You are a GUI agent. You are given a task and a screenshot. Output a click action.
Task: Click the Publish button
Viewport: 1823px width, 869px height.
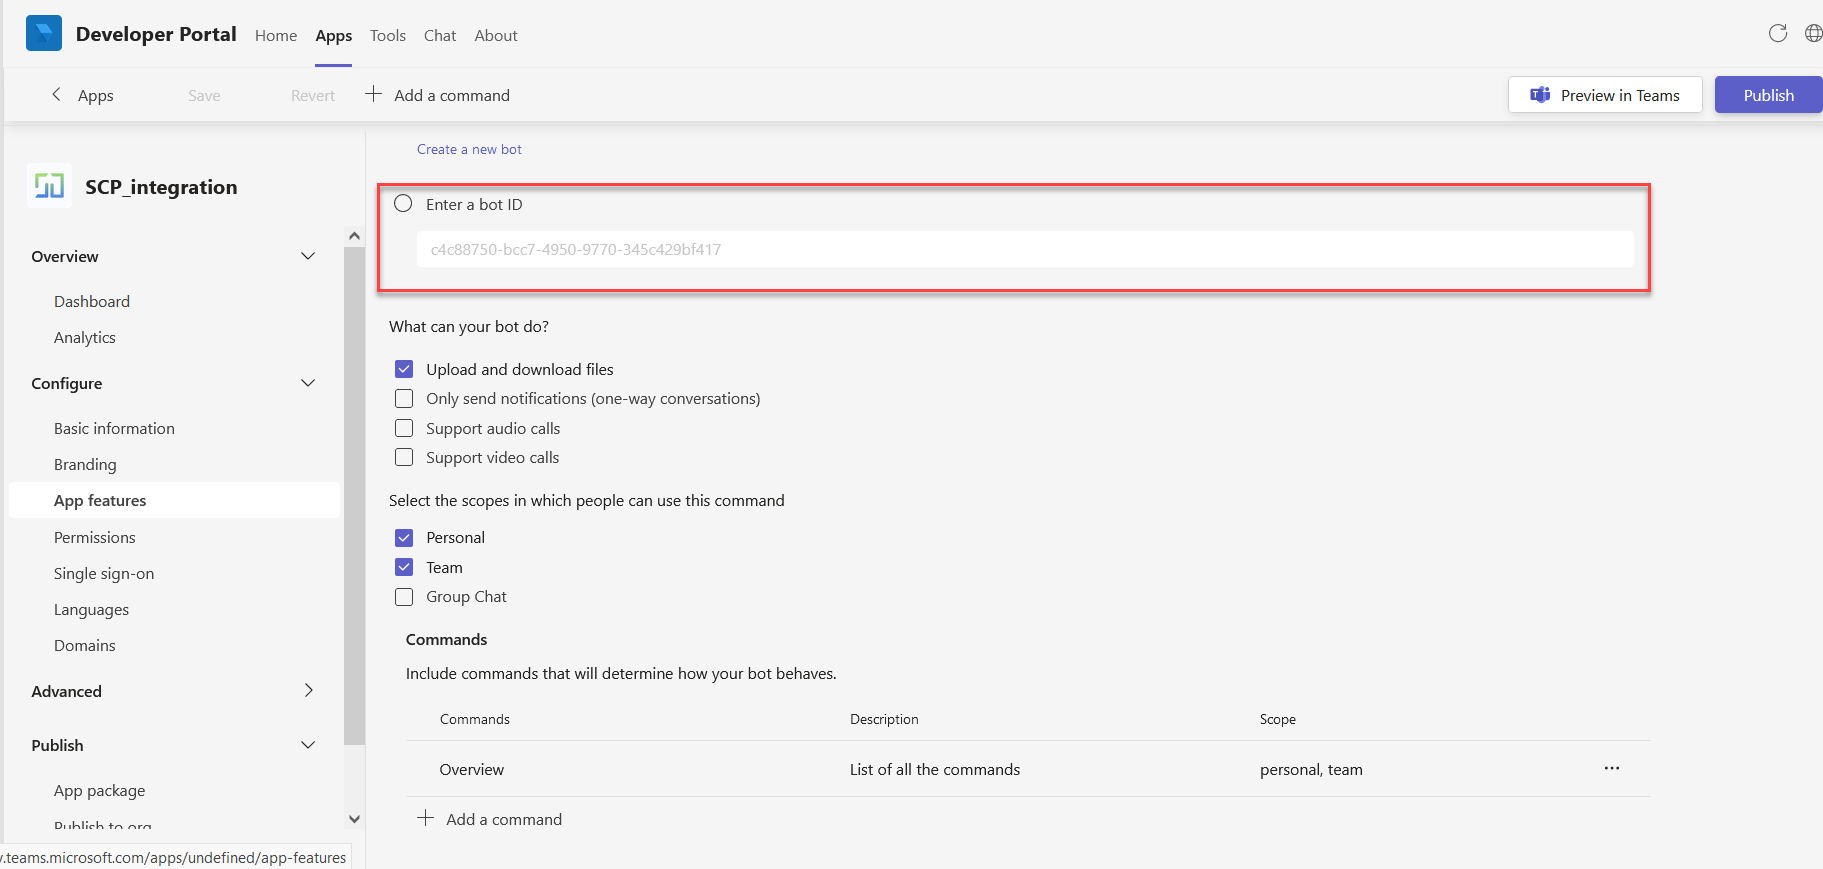tap(1768, 95)
